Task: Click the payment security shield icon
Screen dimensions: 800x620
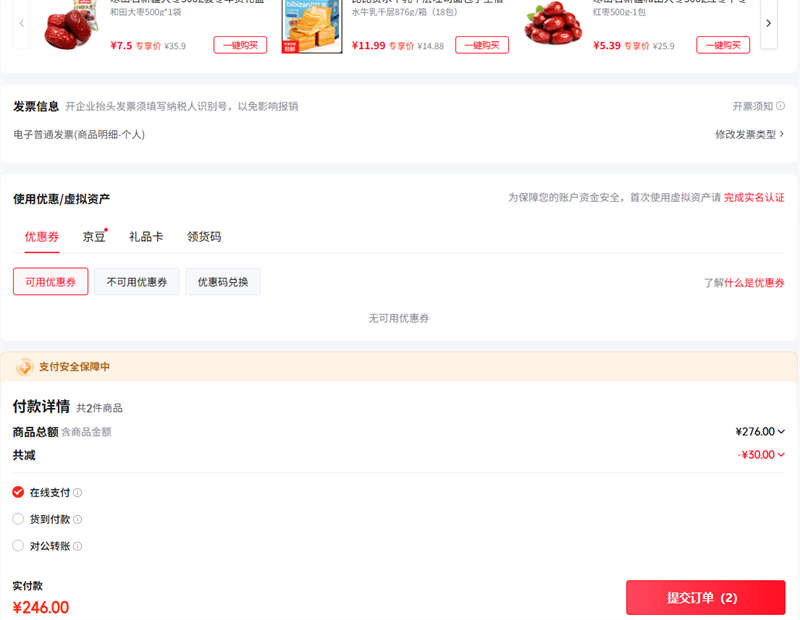Action: pyautogui.click(x=25, y=367)
